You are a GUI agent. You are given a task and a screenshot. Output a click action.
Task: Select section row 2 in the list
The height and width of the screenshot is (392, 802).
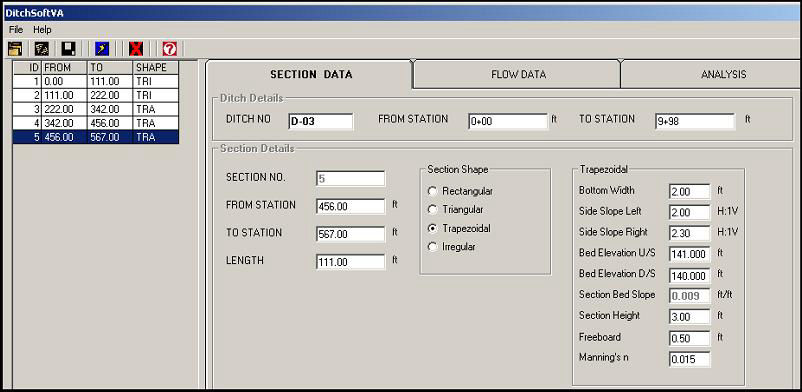point(96,95)
